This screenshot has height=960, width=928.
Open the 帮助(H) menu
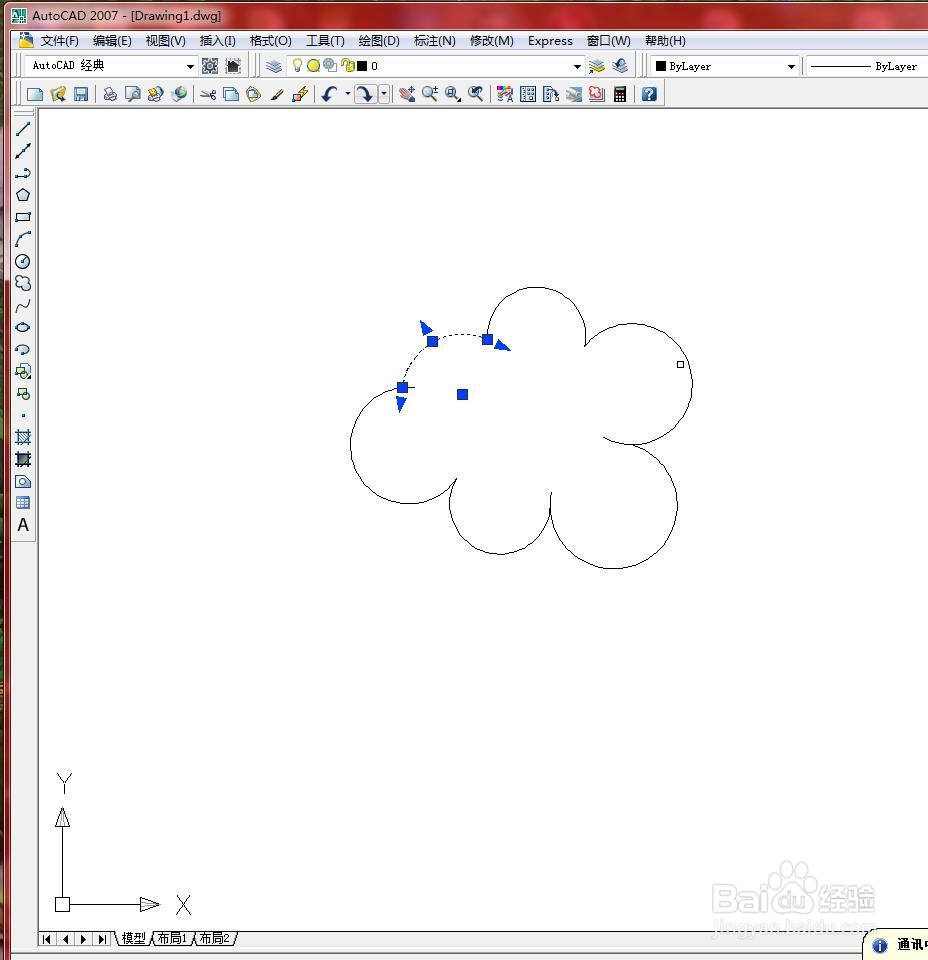665,40
